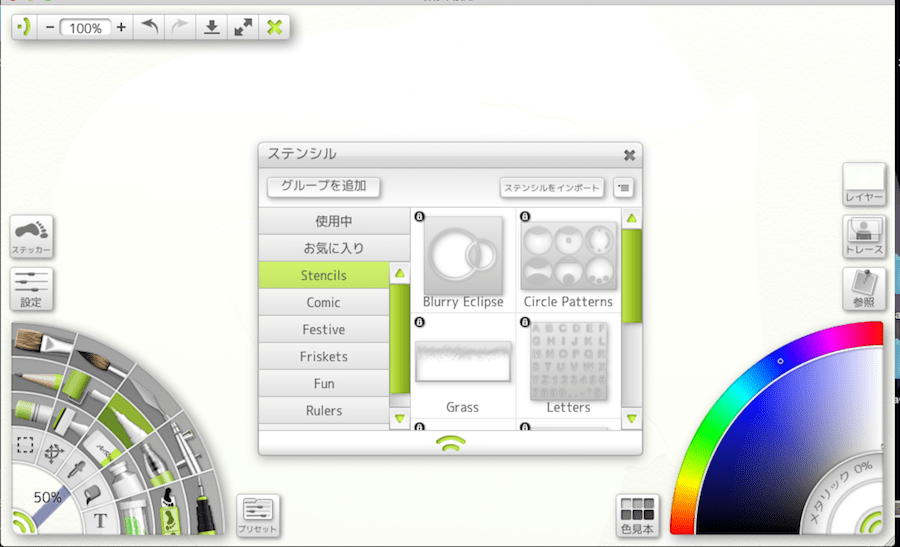Toggle lock icon on Letters stencil

pos(525,322)
